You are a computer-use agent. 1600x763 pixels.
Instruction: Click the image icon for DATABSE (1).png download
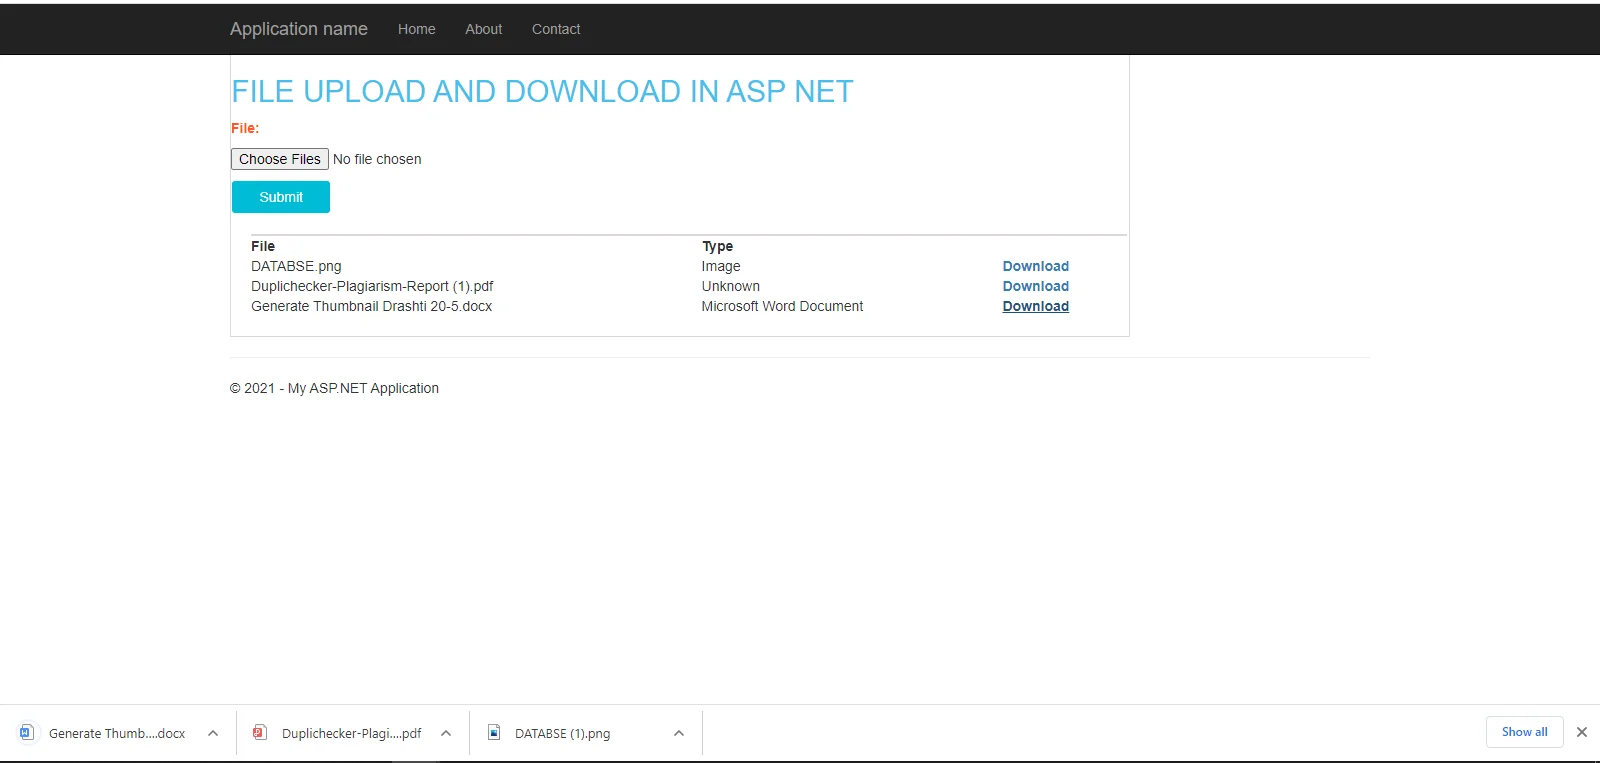pyautogui.click(x=494, y=733)
